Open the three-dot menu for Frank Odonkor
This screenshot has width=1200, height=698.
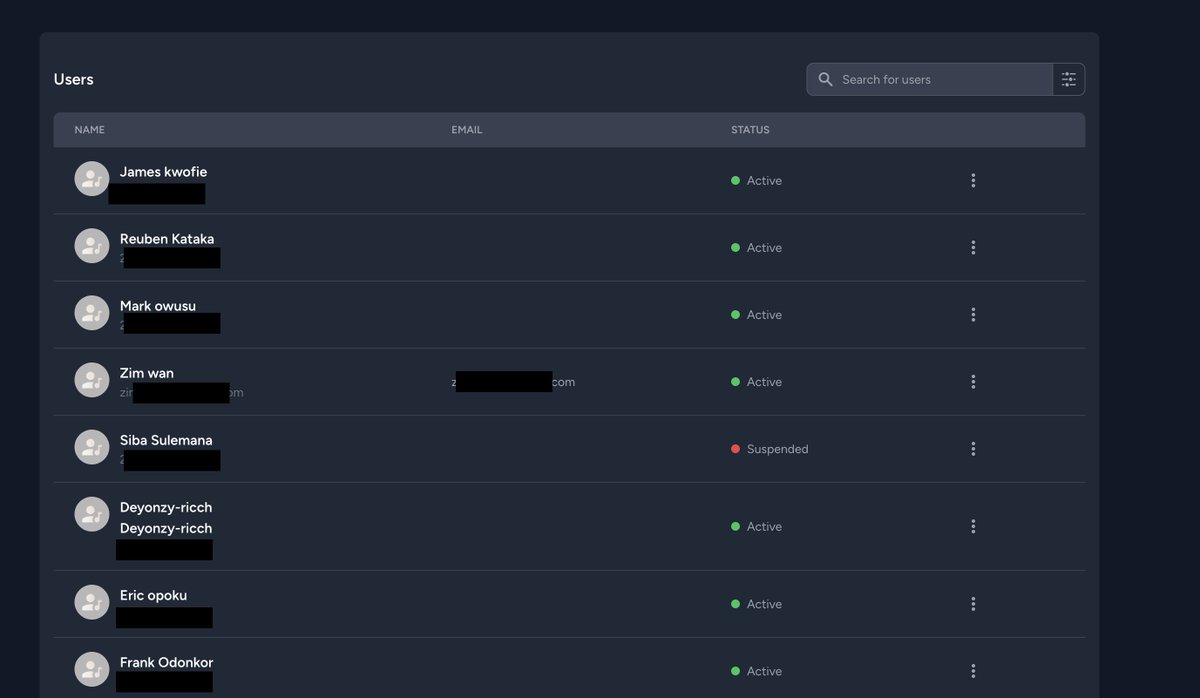[x=973, y=670]
